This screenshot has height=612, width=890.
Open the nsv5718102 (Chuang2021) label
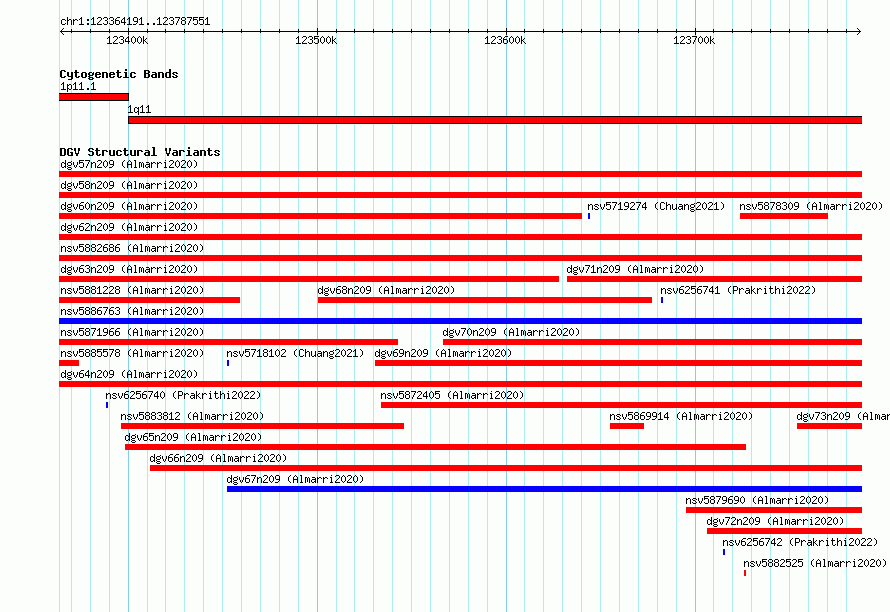[x=295, y=353]
